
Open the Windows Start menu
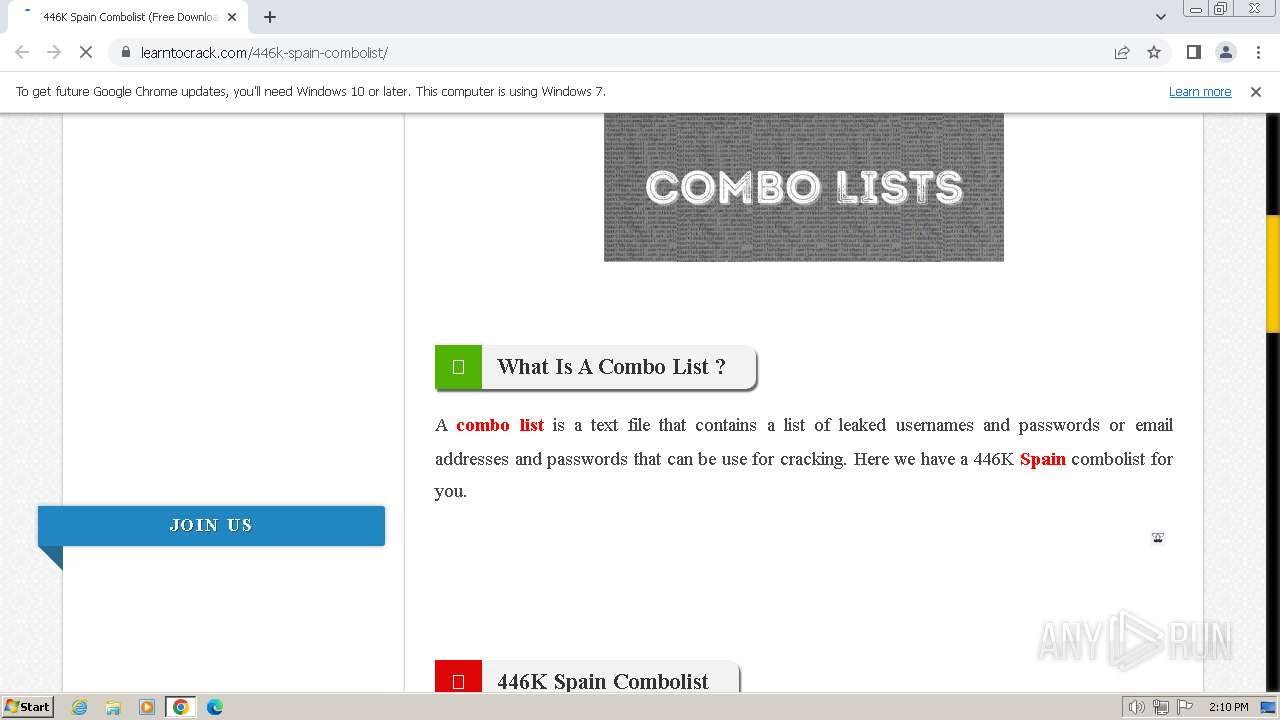tap(27, 707)
